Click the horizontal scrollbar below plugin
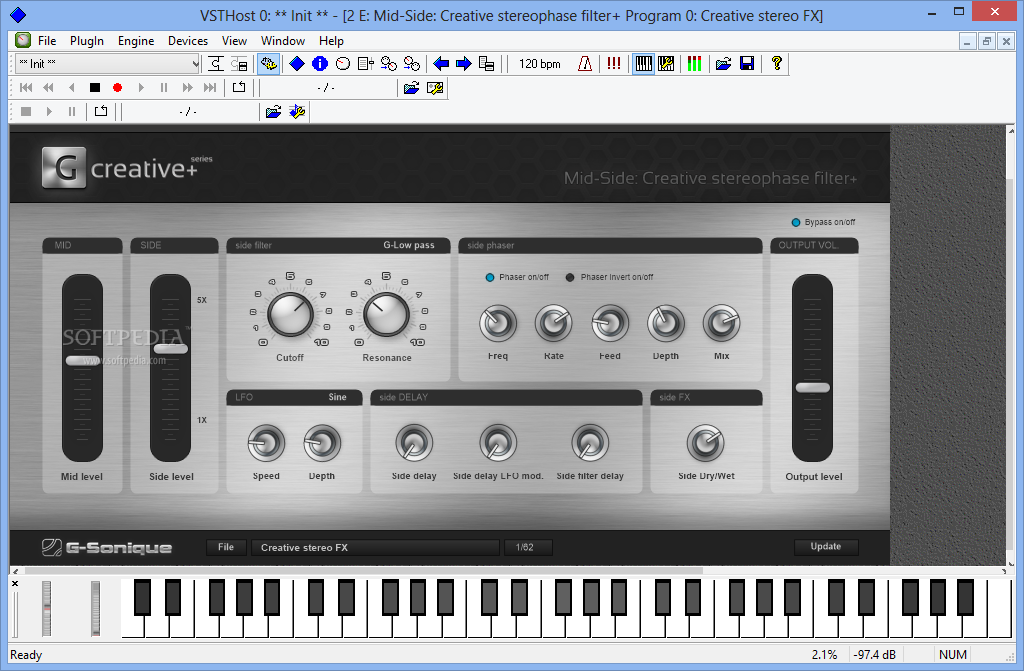Screen dimensions: 1024x671 coord(364,570)
